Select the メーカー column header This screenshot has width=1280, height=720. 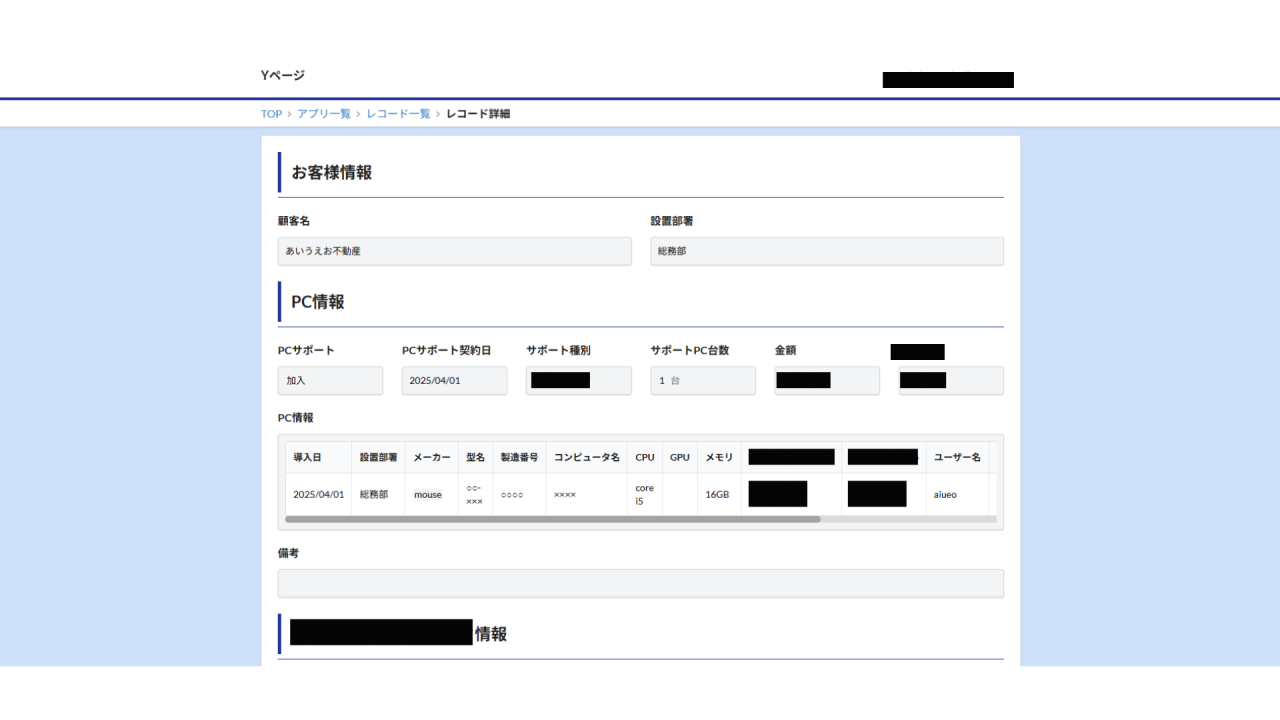[x=431, y=457]
